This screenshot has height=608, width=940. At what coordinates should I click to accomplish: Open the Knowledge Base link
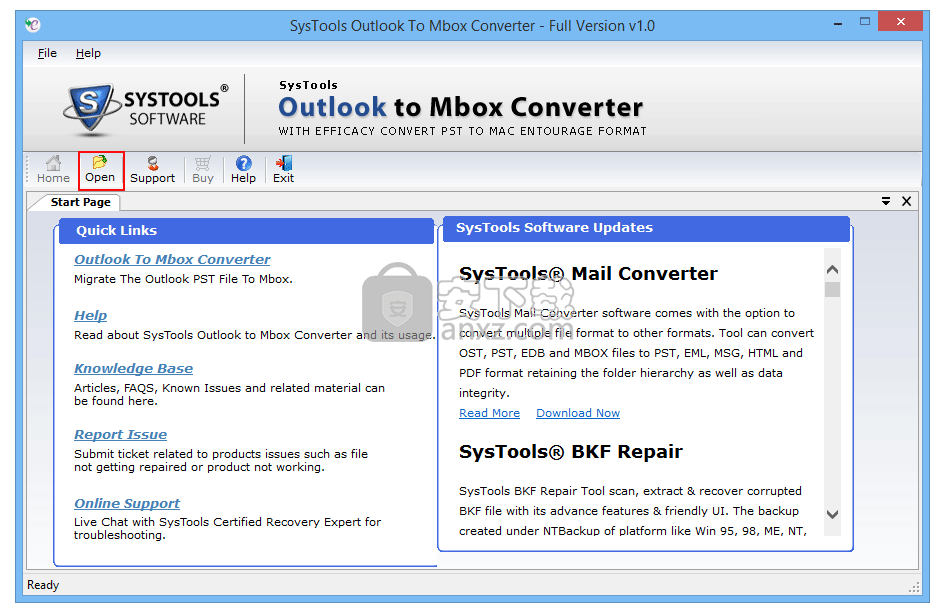click(134, 368)
